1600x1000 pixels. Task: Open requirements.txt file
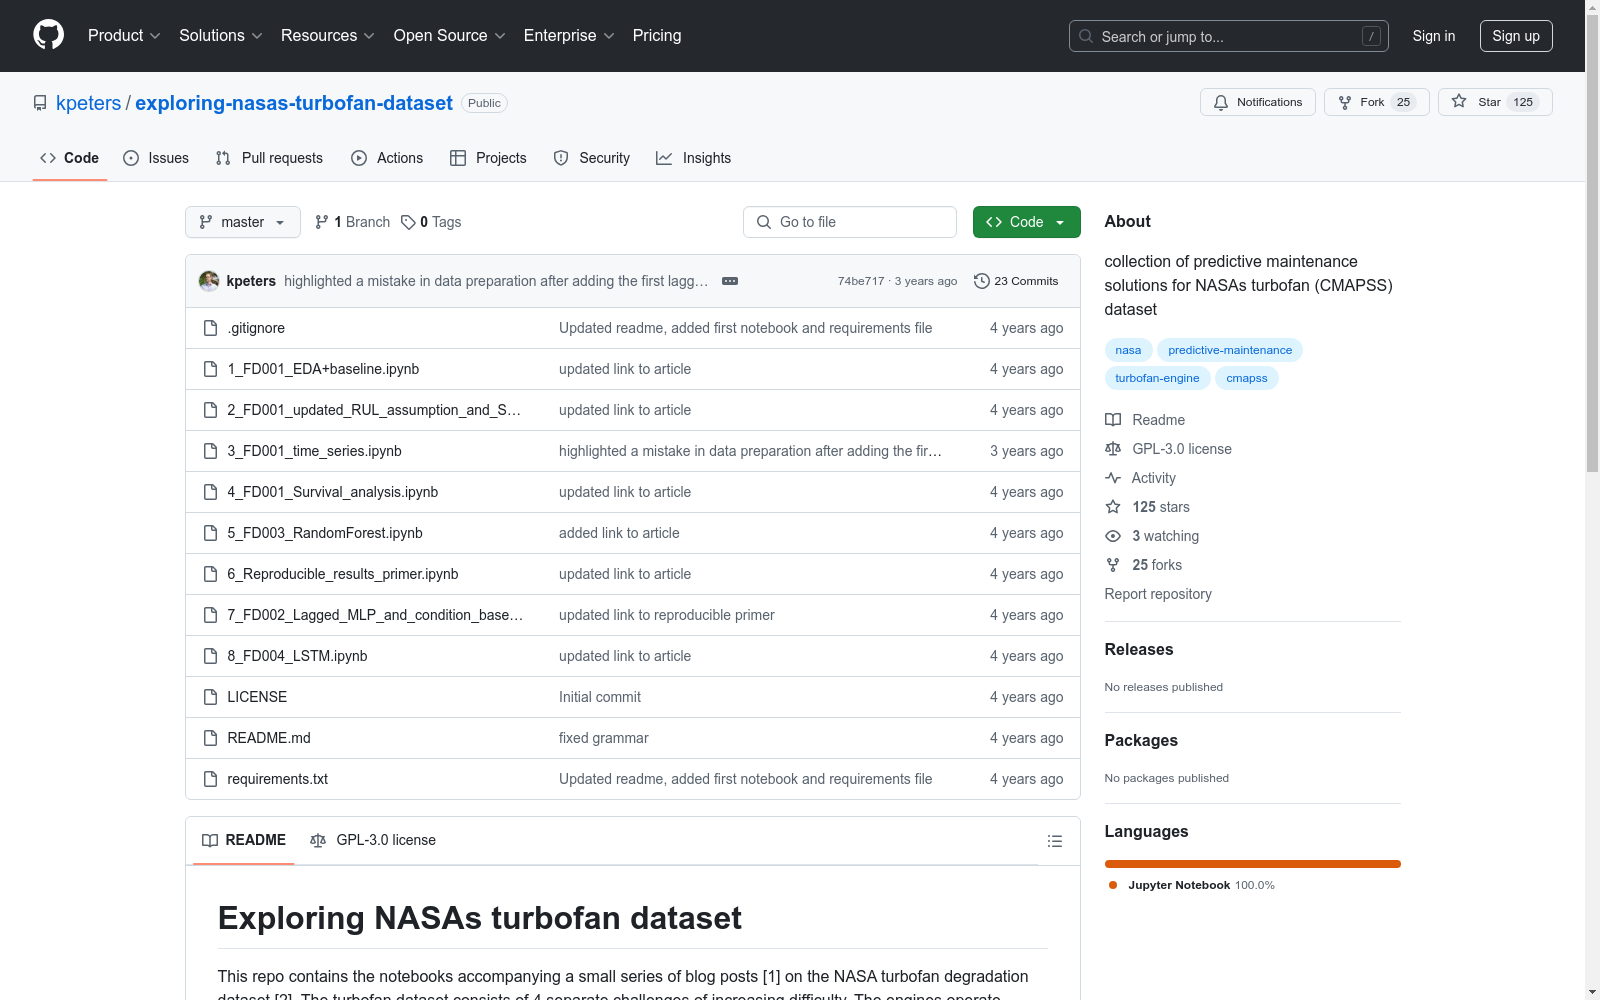tap(277, 779)
